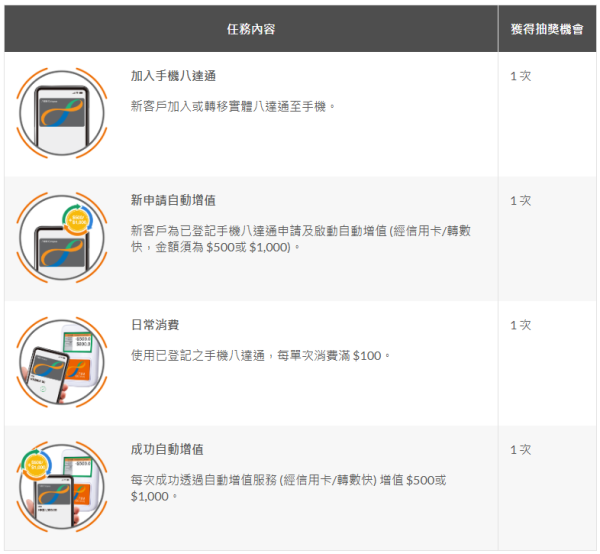The image size is (600, 554).
Task: Click description 新客戶加入或轉移實體八達通至手機
Action: coord(233,106)
